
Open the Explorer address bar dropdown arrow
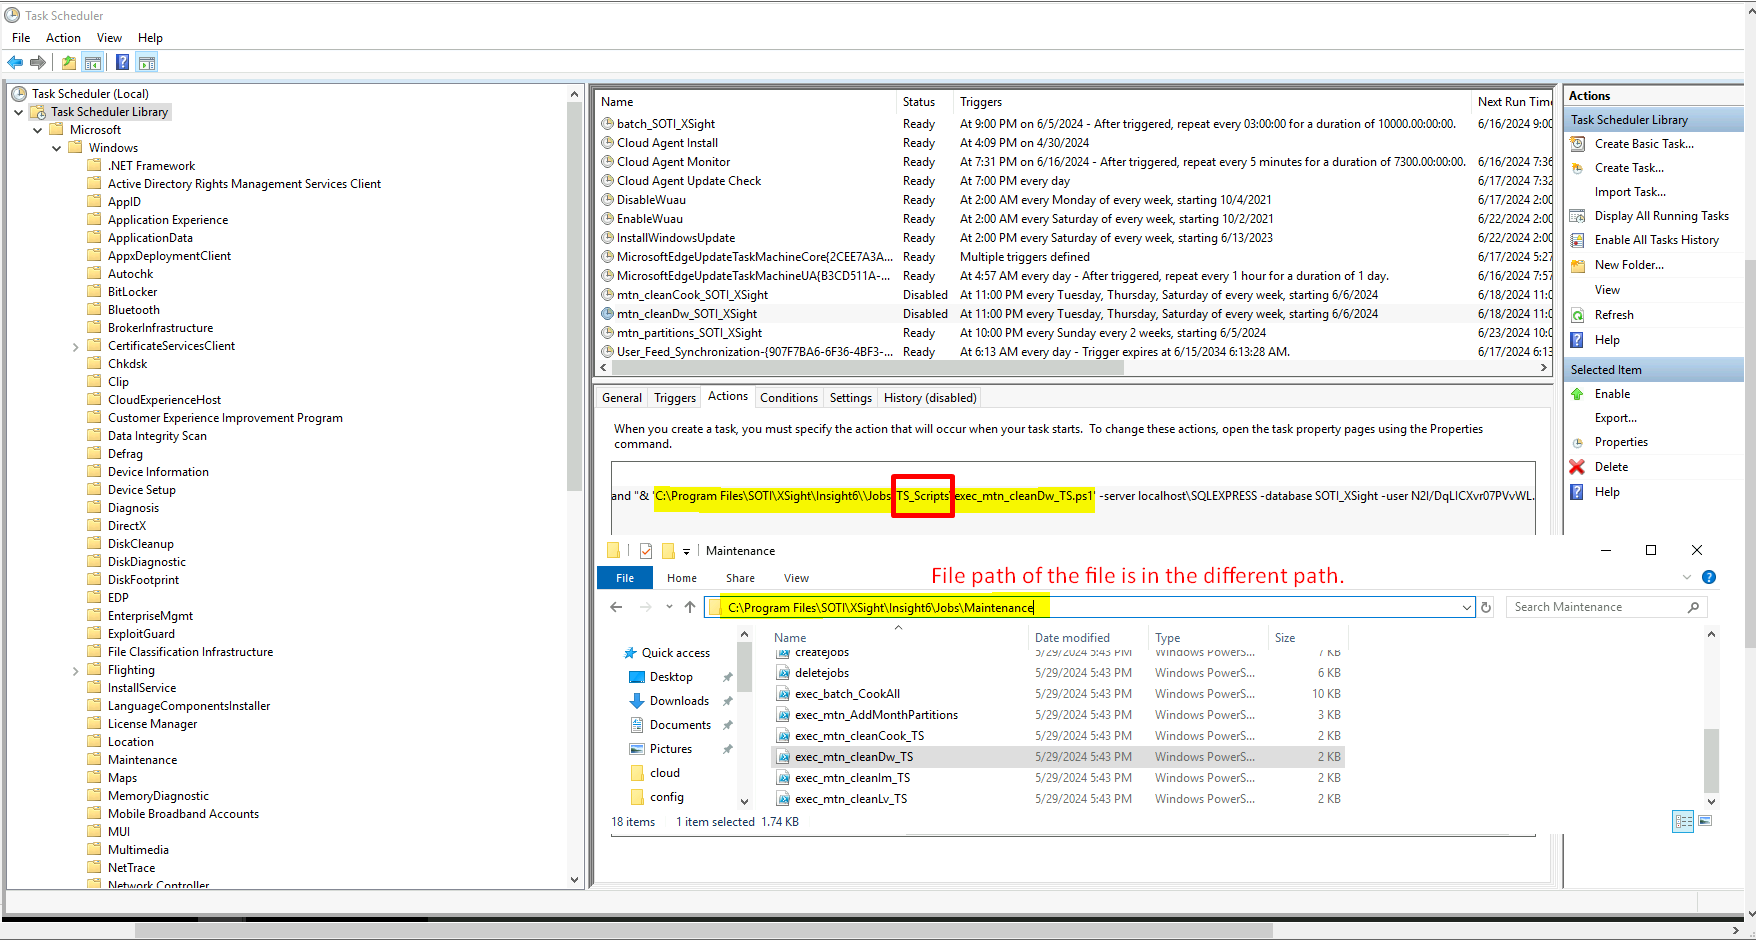1466,607
